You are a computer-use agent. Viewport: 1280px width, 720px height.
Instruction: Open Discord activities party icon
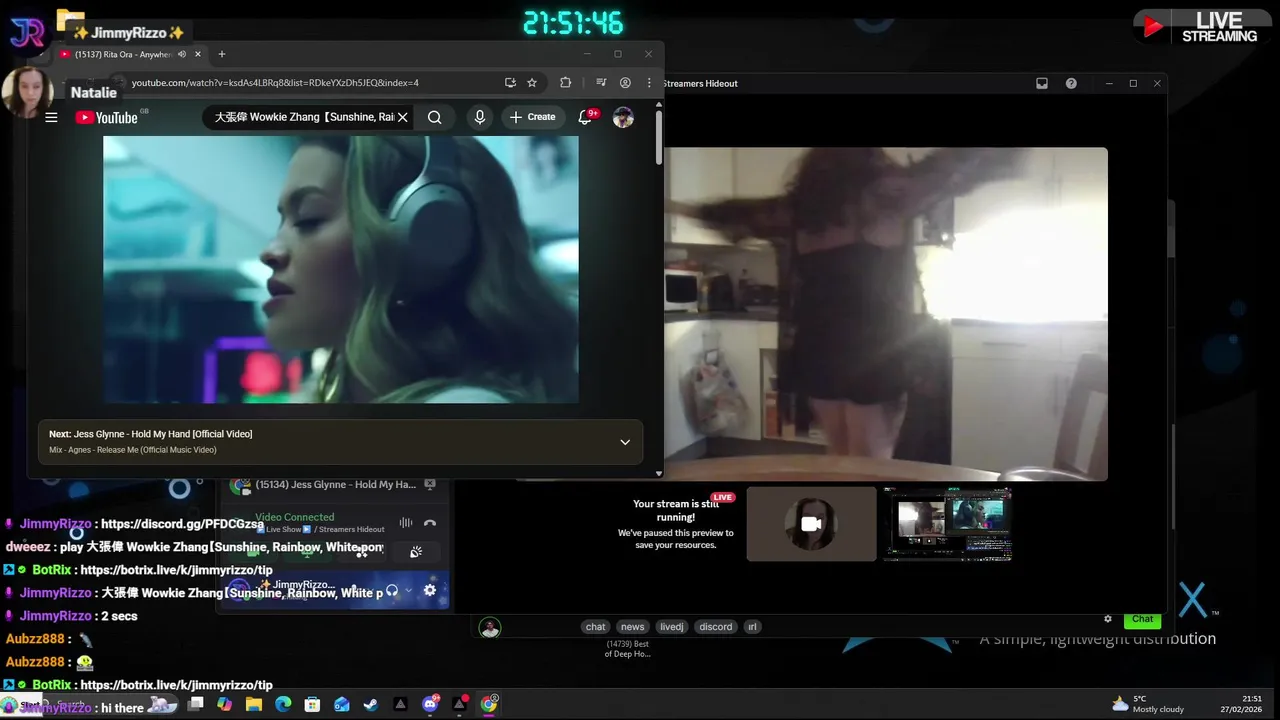[x=416, y=552]
